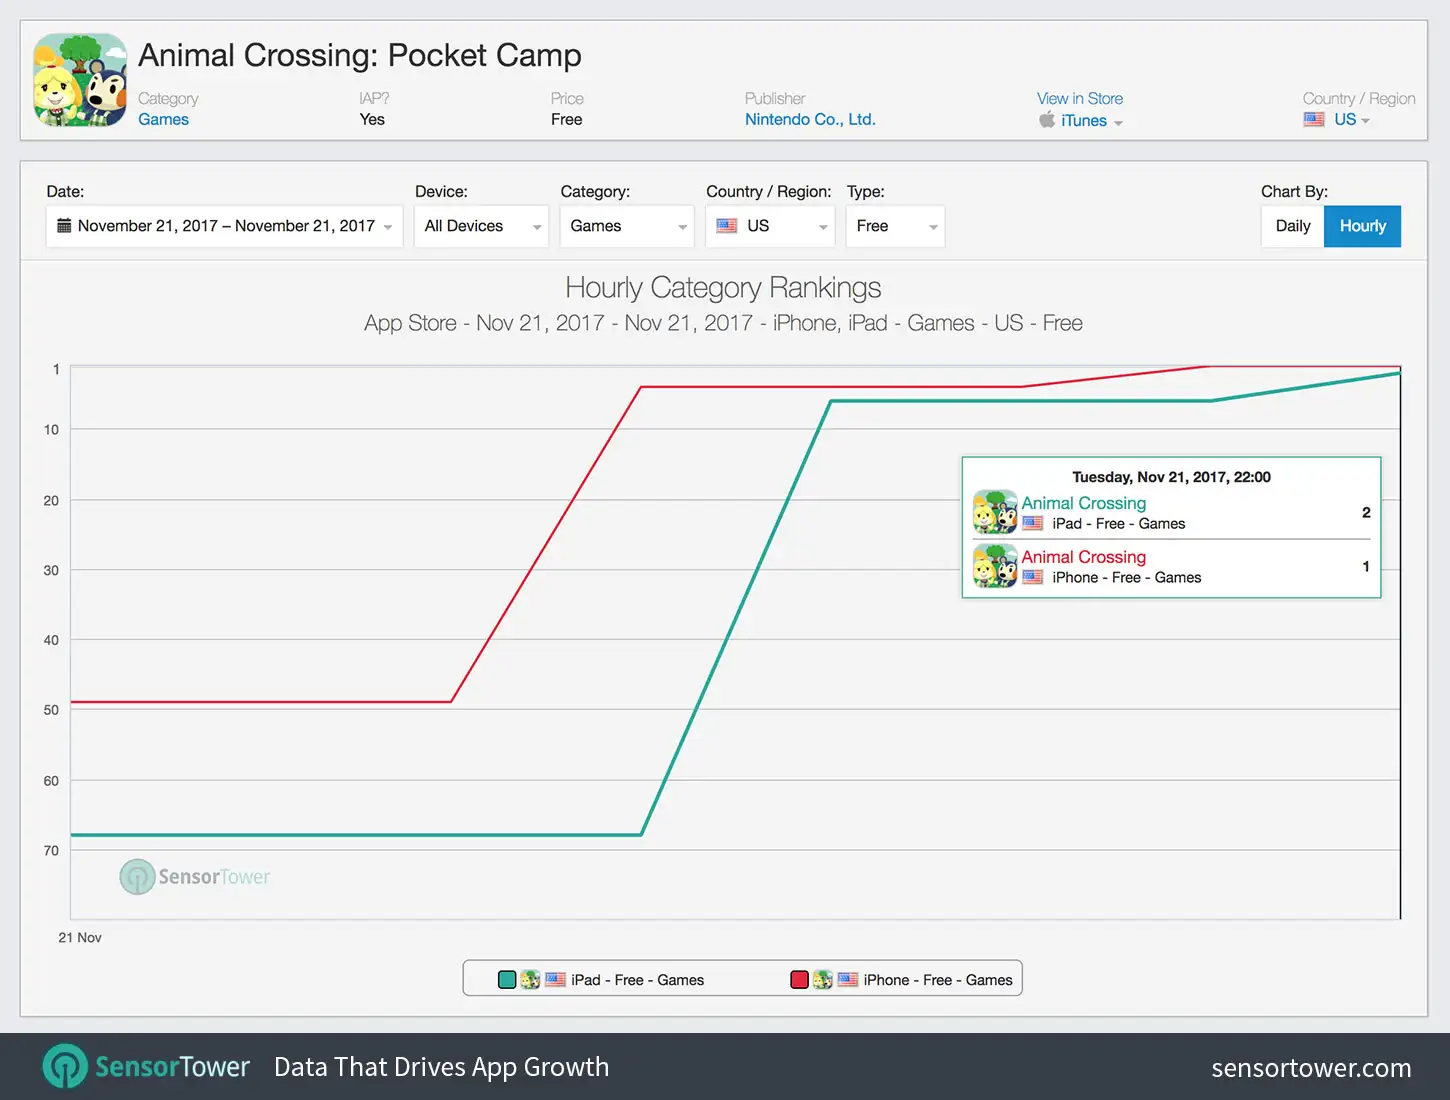
Task: Click the calendar icon in Date field
Action: (64, 225)
